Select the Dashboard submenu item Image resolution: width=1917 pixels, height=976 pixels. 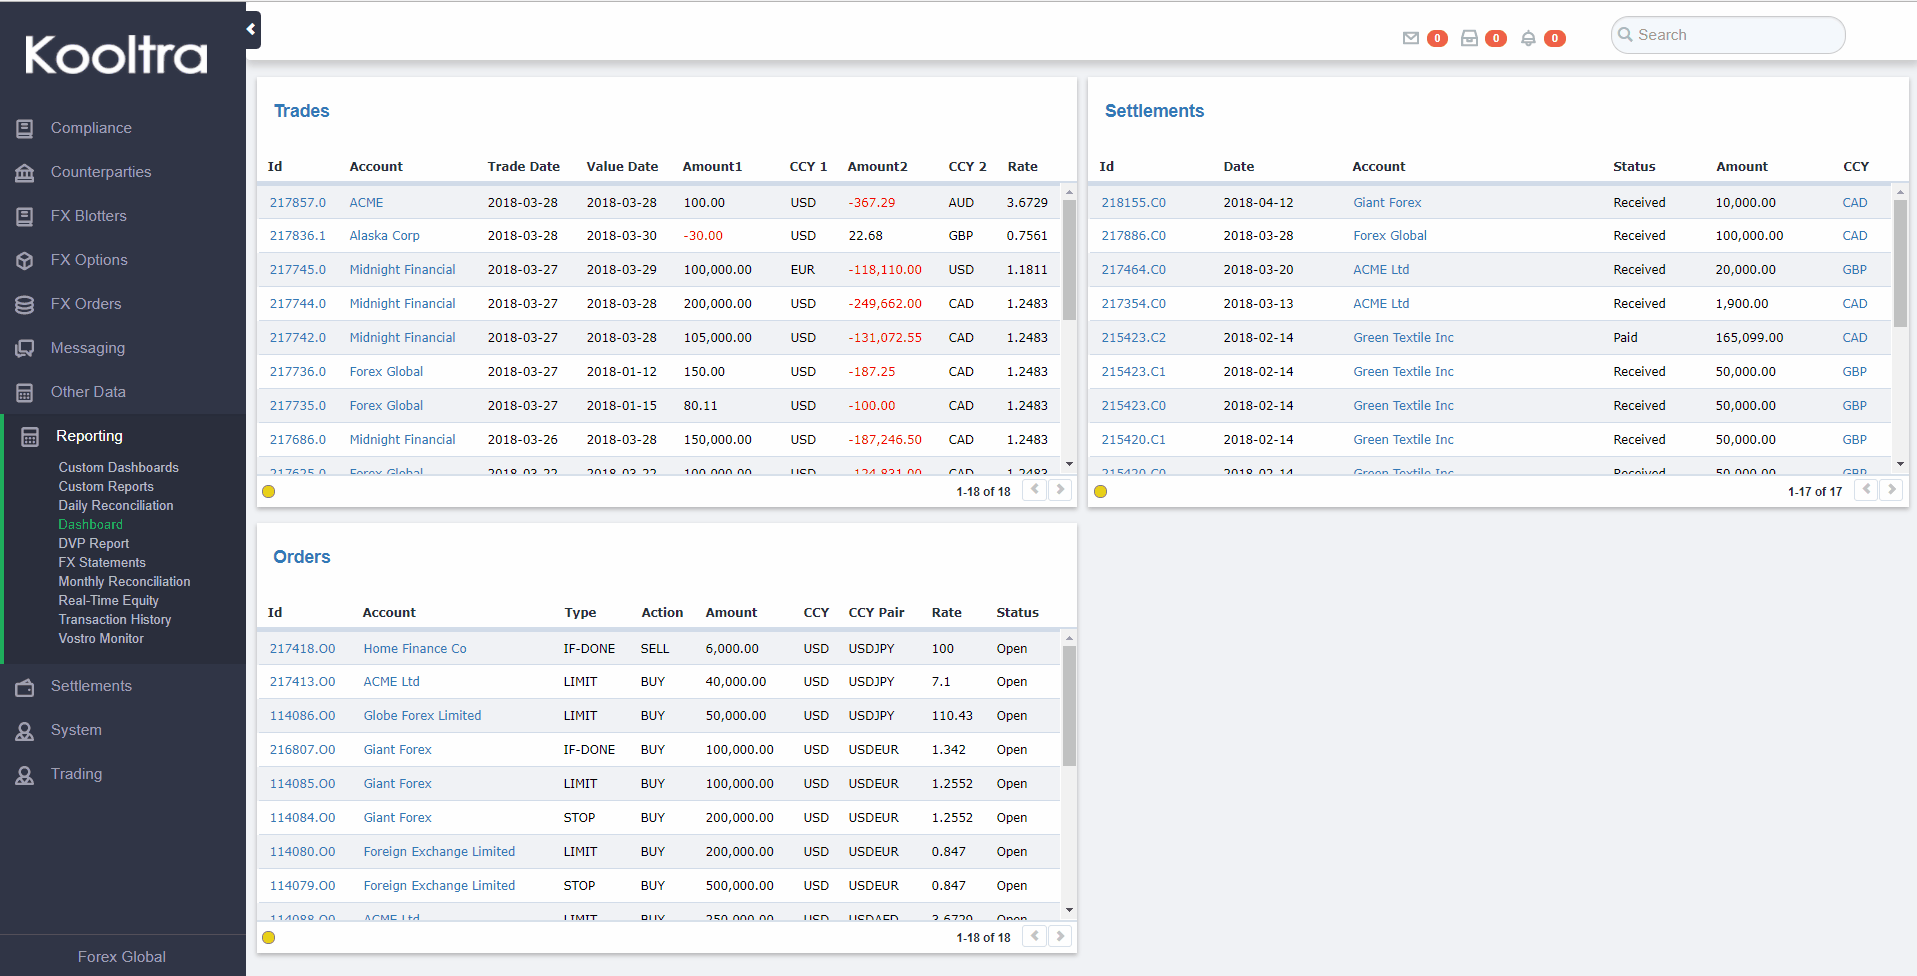click(x=90, y=524)
